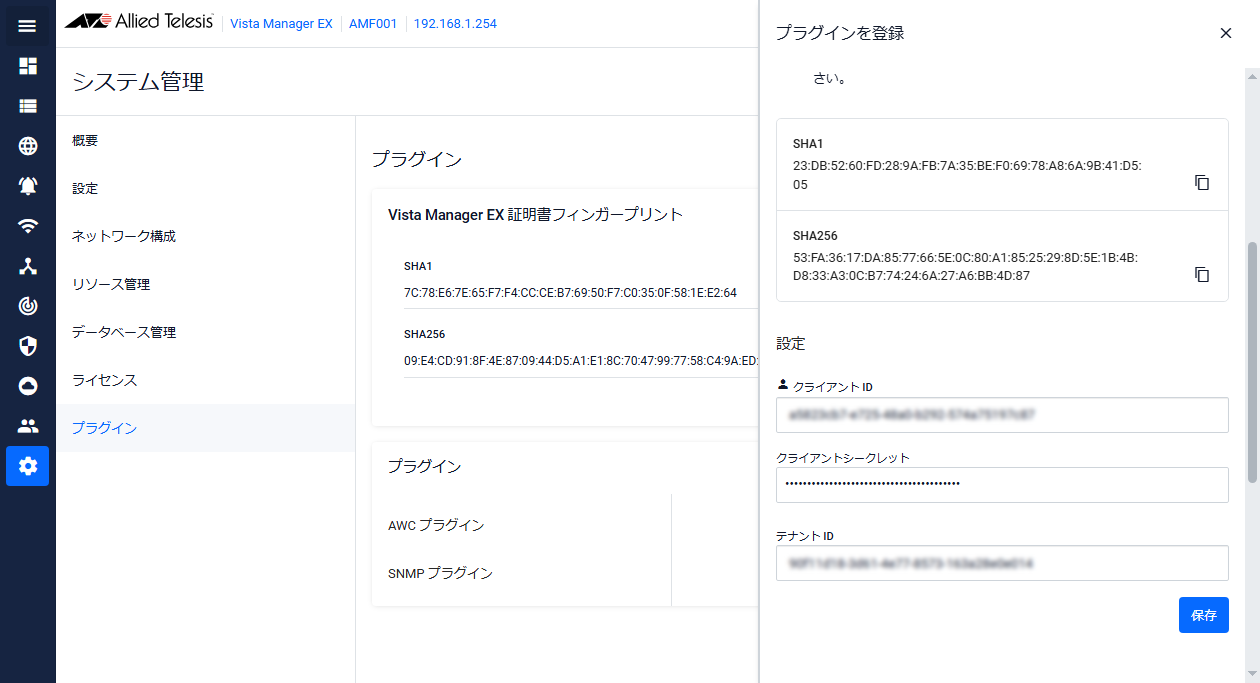Image resolution: width=1260 pixels, height=683 pixels.
Task: Open the hamburger menu icon
Action: point(28,26)
